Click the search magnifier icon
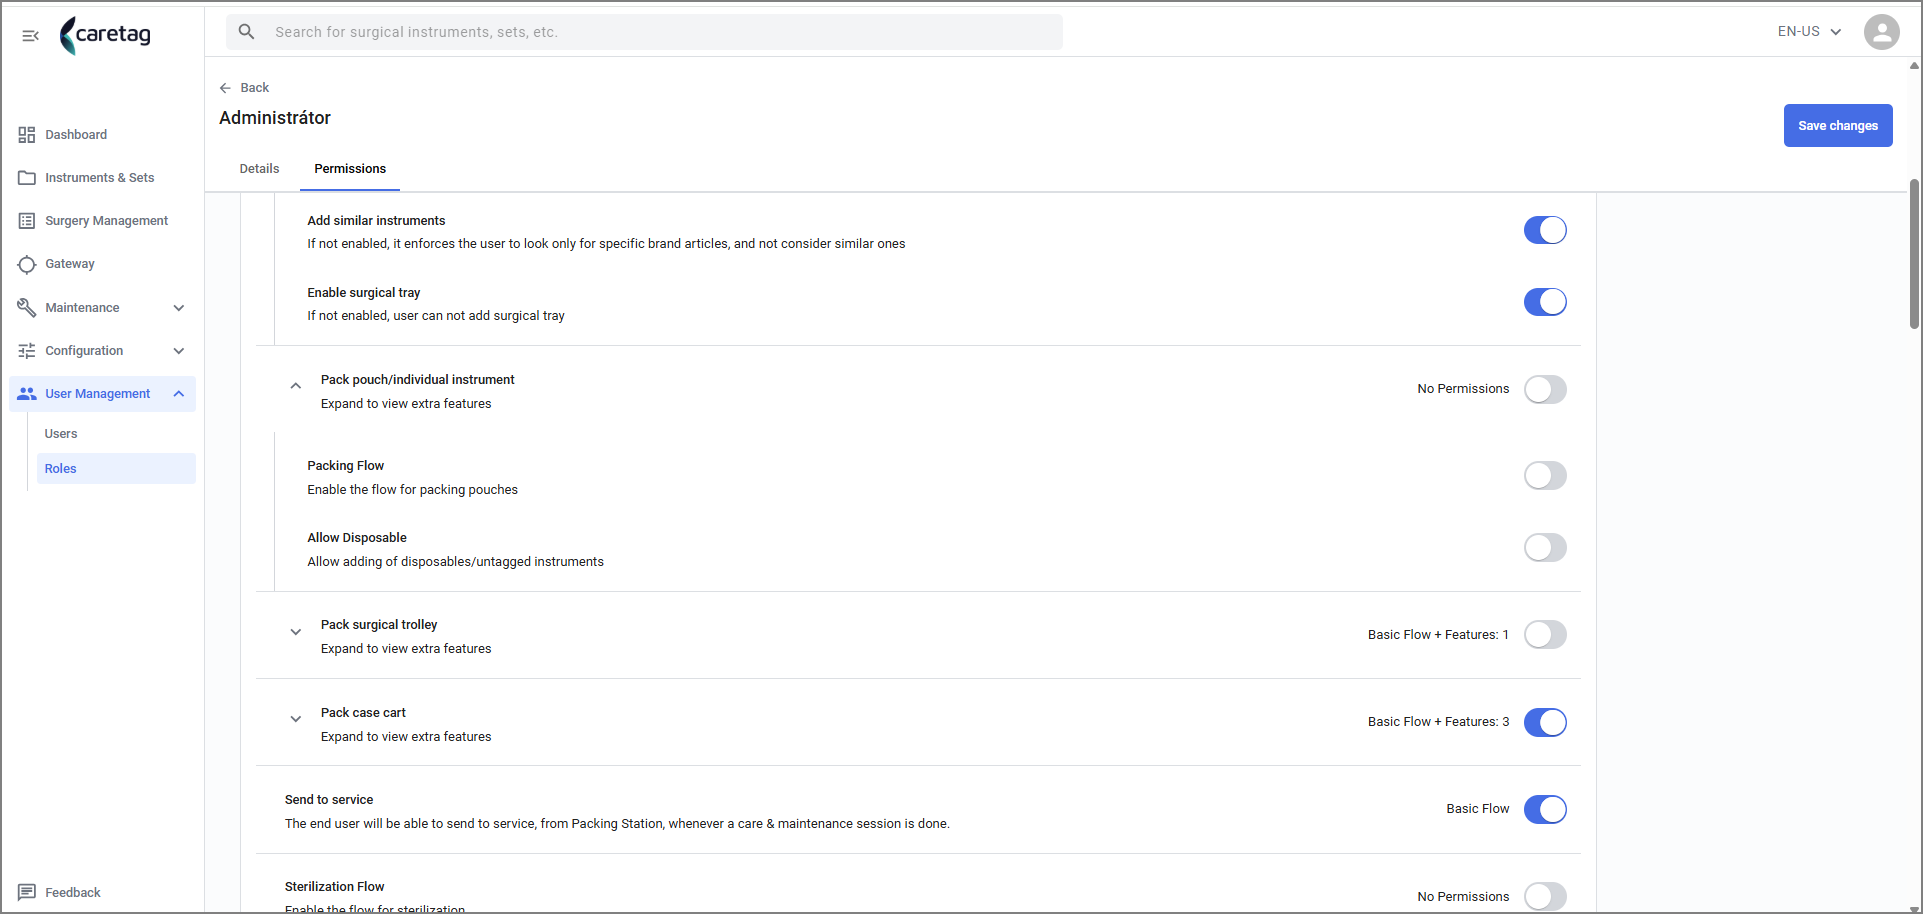 tap(246, 32)
